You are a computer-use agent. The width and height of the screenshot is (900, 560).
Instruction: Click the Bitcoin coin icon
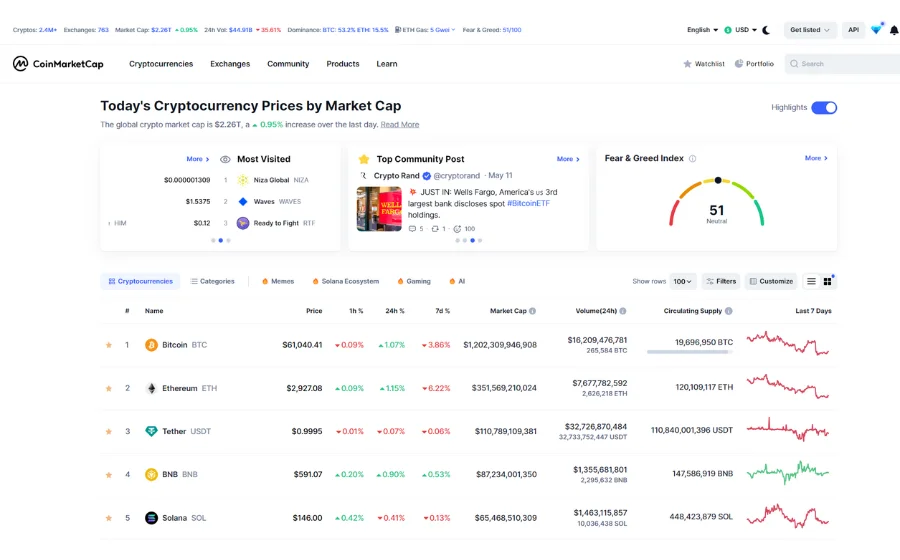pos(151,345)
